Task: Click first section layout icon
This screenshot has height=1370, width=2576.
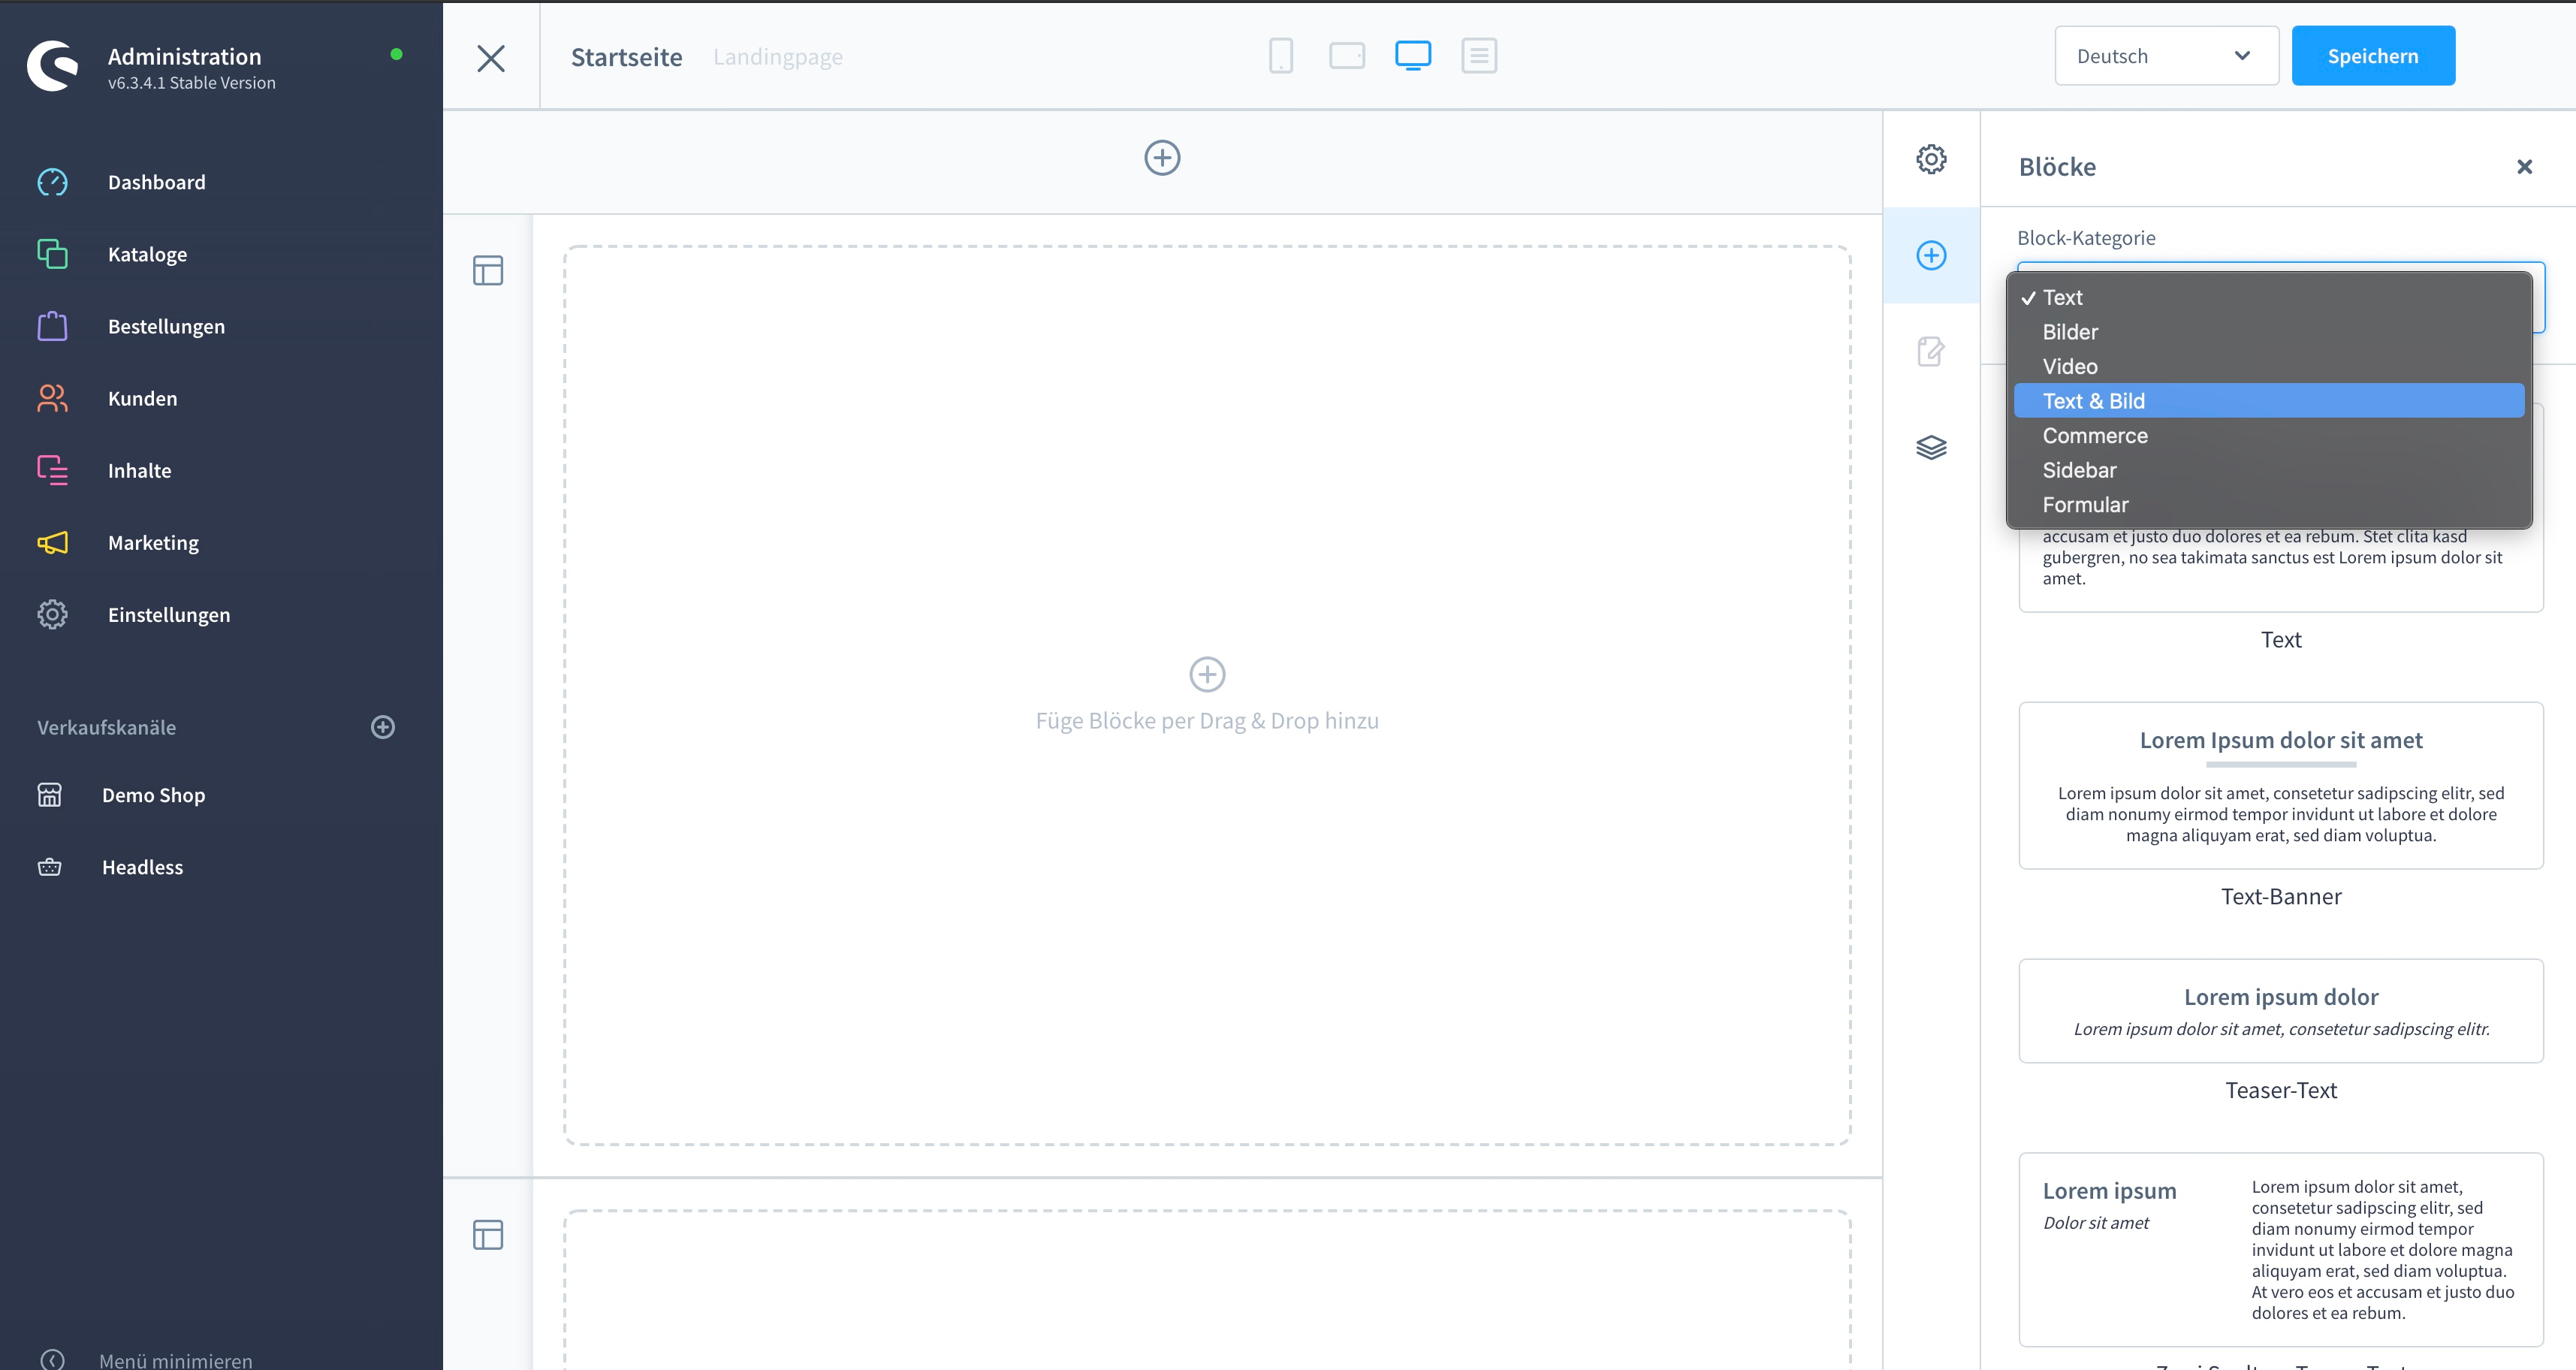Action: (488, 270)
